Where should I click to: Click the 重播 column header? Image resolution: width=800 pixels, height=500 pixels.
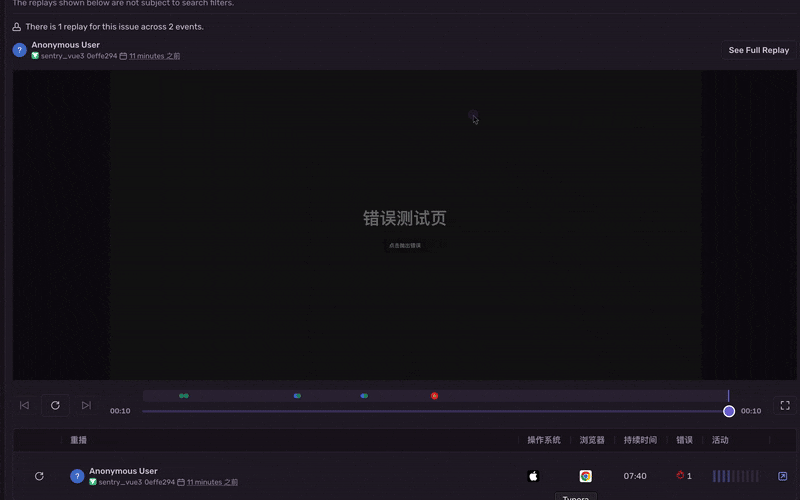coord(79,440)
